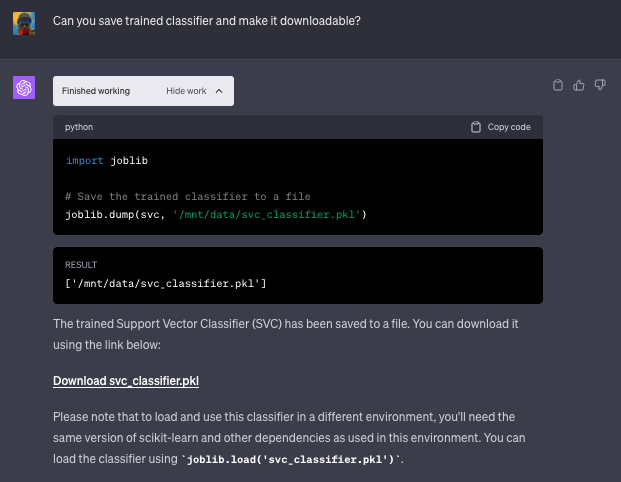Click the paragraph mentioning Support Vector Classifier
Viewport: 621px width, 482px height.
(285, 334)
